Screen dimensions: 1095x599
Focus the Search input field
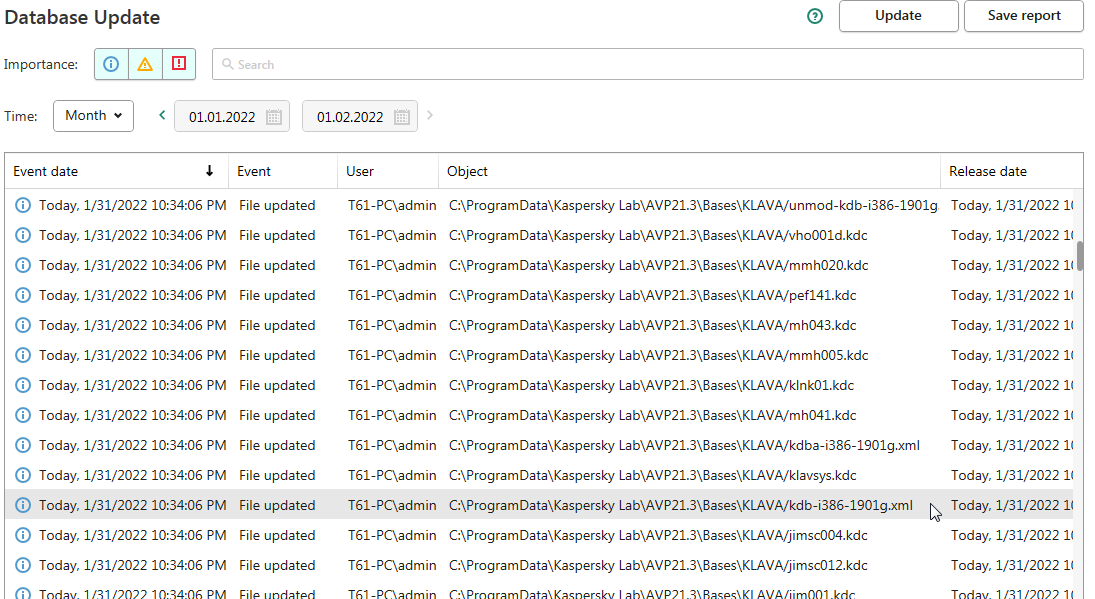(647, 64)
